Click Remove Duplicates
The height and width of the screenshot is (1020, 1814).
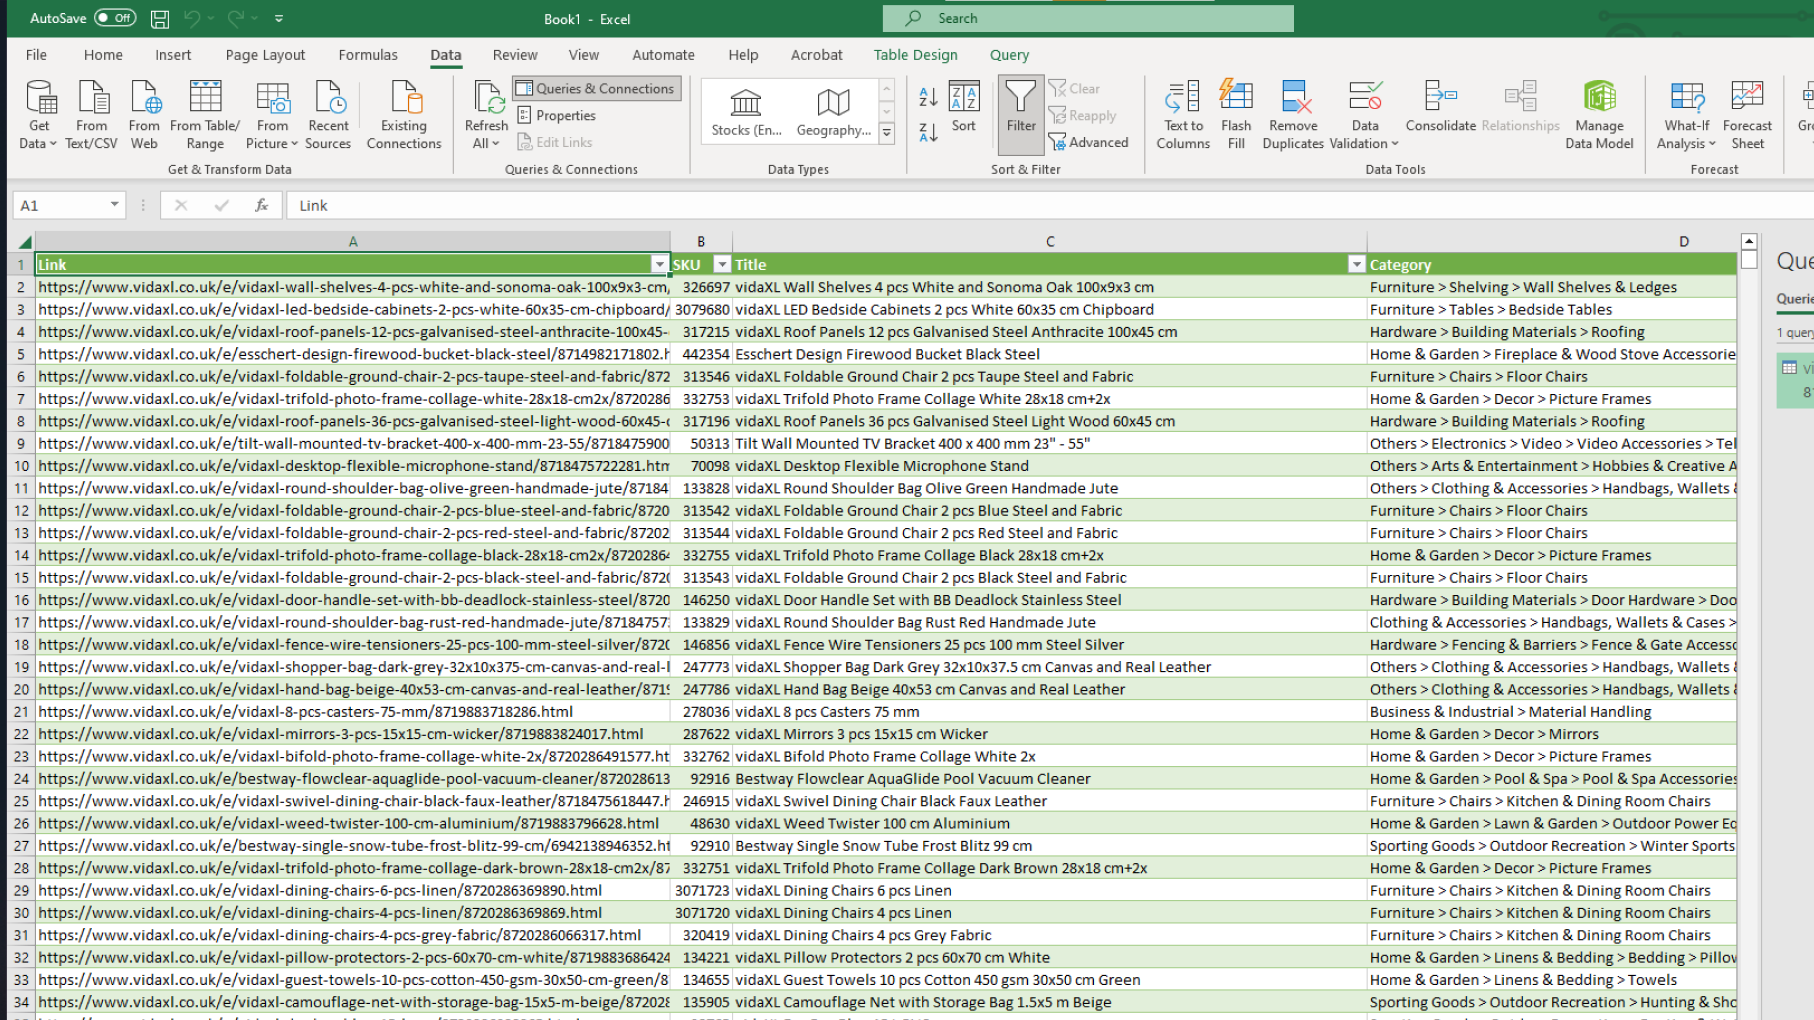[1293, 115]
